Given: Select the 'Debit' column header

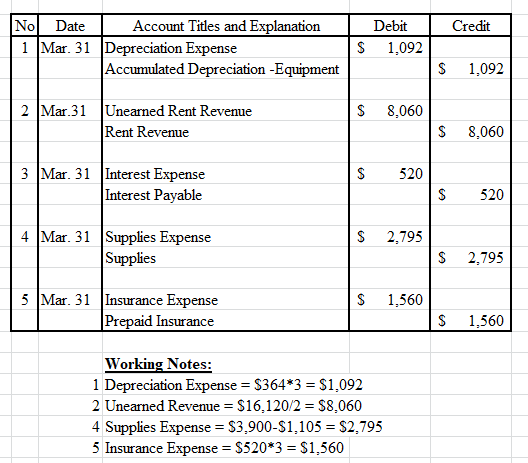Looking at the screenshot, I should click(x=390, y=26).
